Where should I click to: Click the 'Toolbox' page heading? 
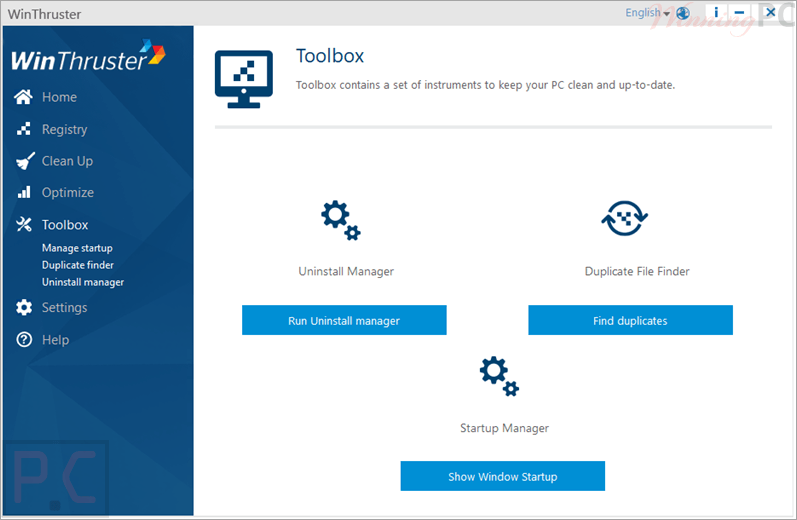click(330, 56)
